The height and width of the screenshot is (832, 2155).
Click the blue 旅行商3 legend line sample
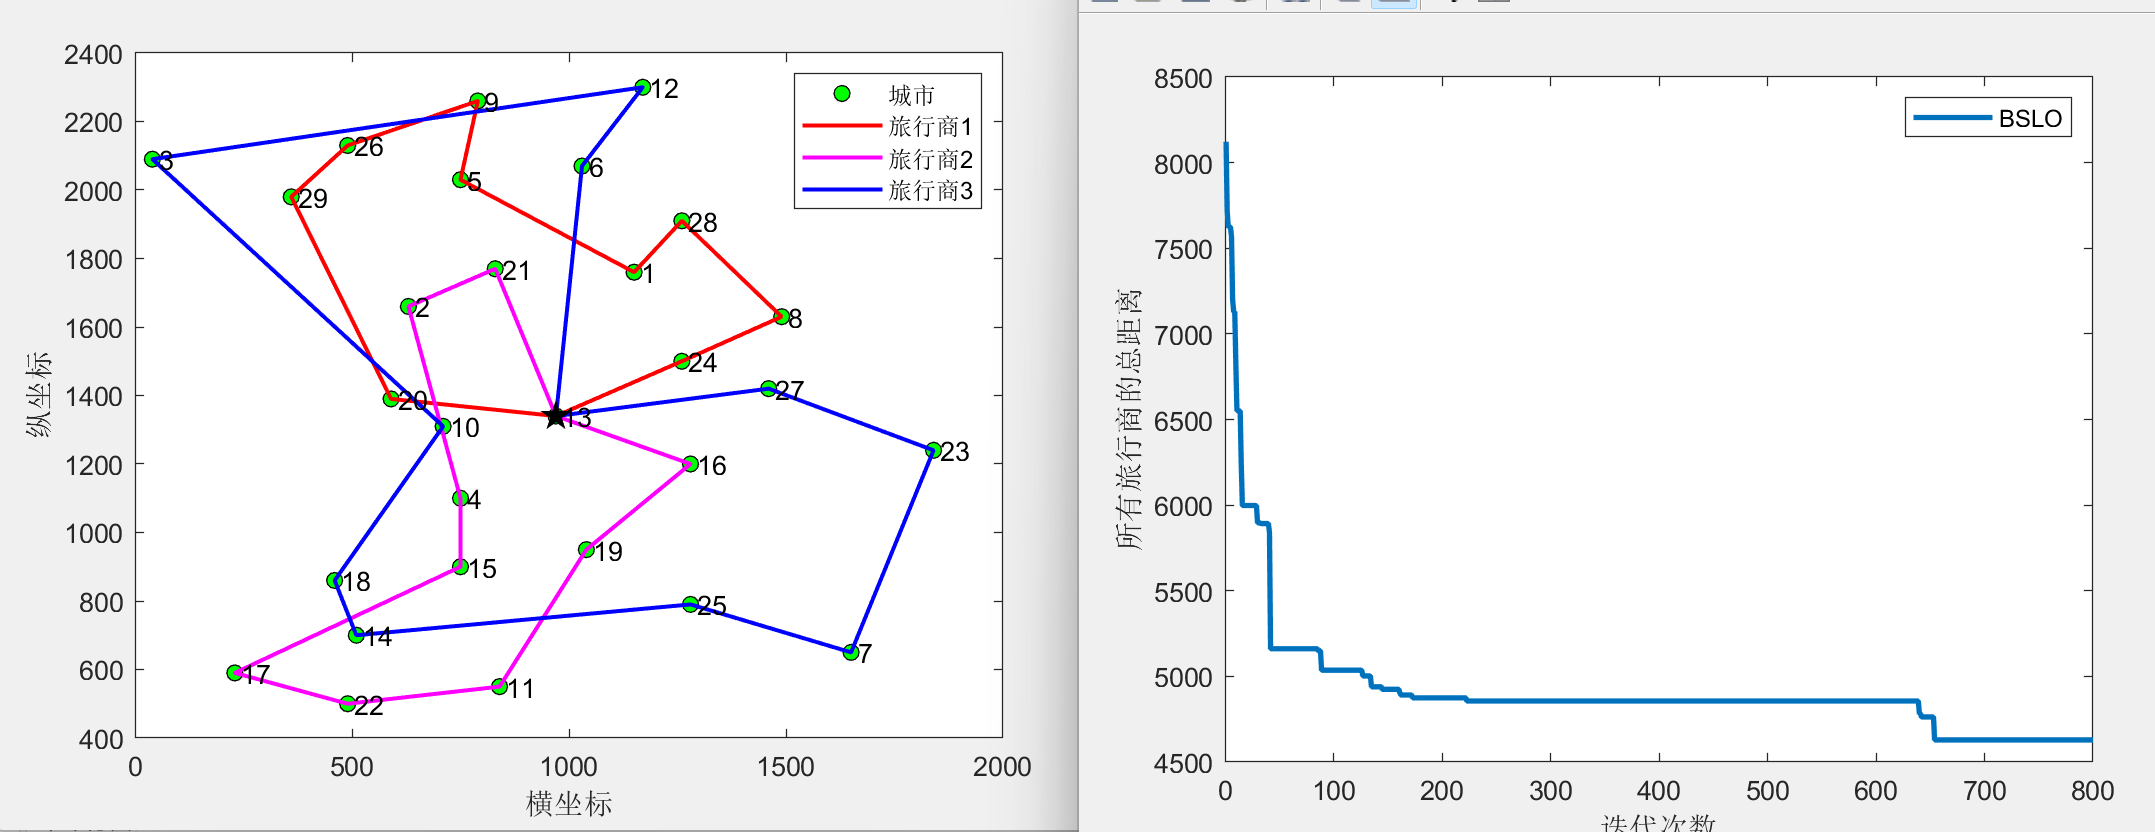(x=841, y=189)
